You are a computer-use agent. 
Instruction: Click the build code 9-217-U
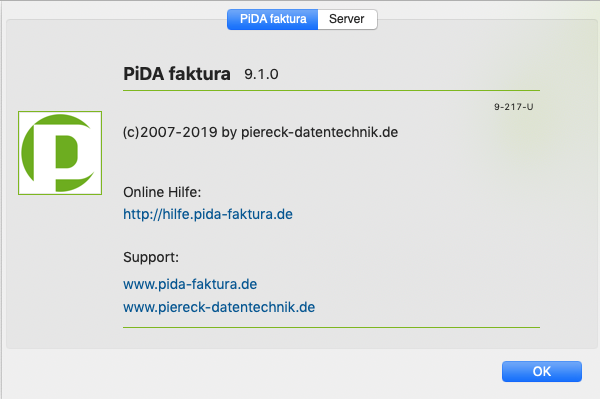pyautogui.click(x=514, y=107)
